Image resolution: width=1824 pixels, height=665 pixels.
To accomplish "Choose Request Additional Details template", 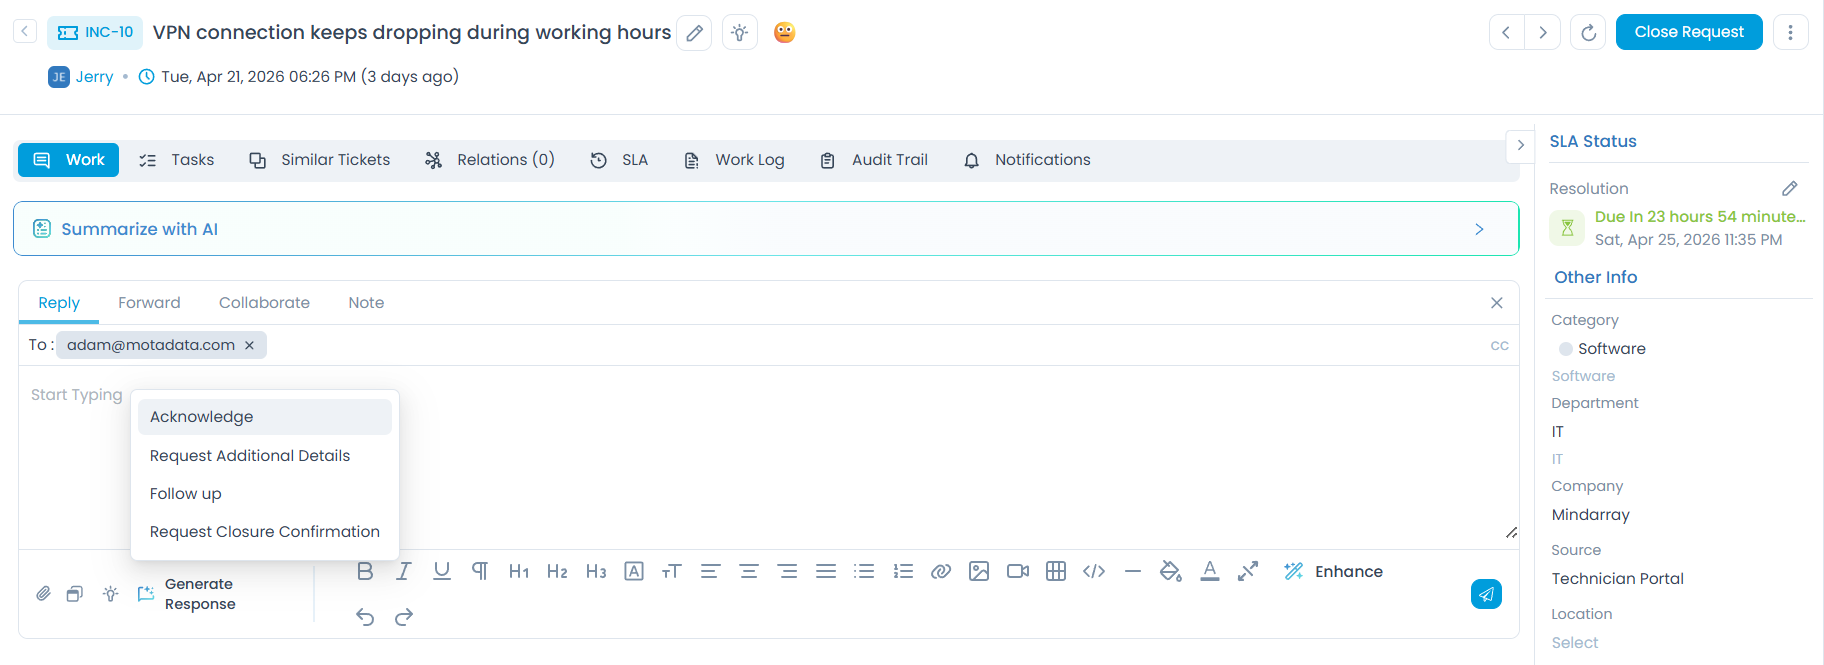I will pos(250,456).
